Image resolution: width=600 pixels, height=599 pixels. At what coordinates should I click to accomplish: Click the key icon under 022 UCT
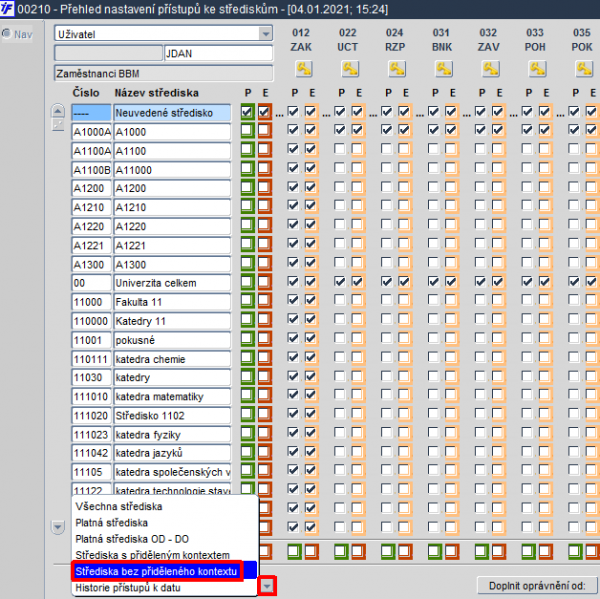350,69
